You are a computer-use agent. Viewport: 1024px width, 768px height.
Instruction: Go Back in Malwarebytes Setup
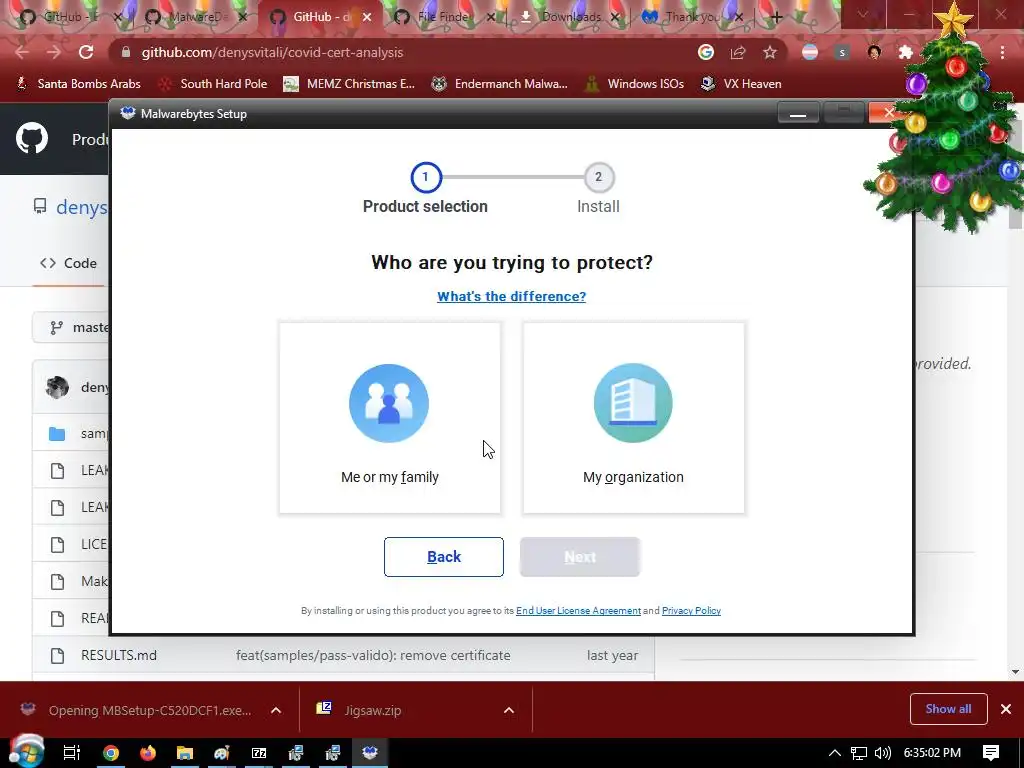tap(443, 557)
